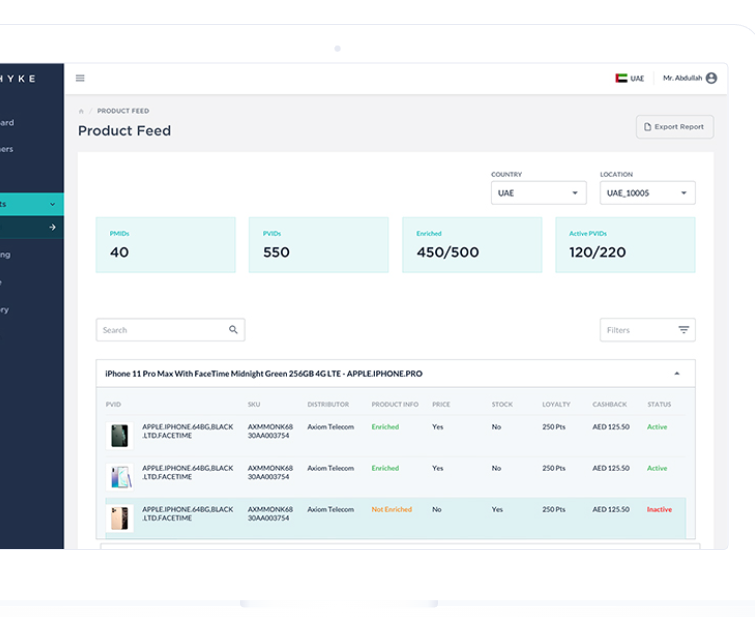Image resolution: width=755 pixels, height=617 pixels.
Task: Collapse the iPhone 11 Pro Max row
Action: coord(677,373)
